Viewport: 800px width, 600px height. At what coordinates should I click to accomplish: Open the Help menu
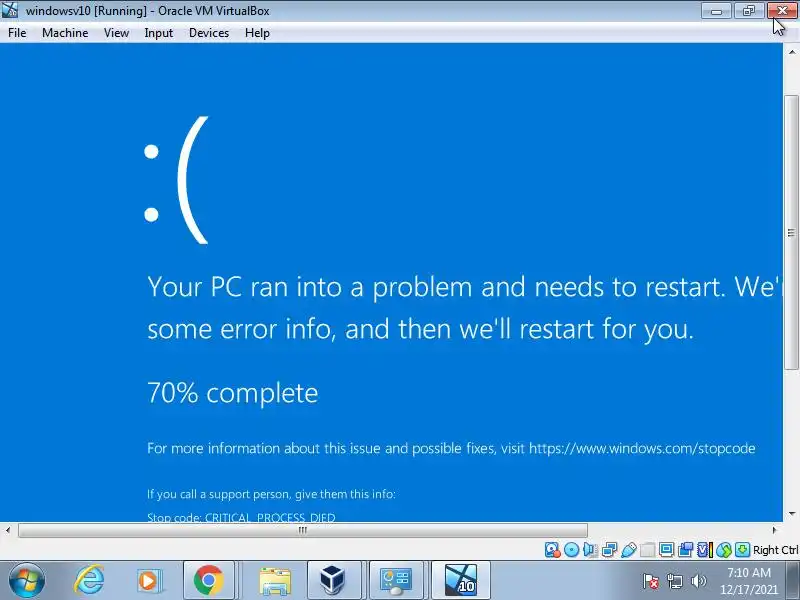(257, 33)
